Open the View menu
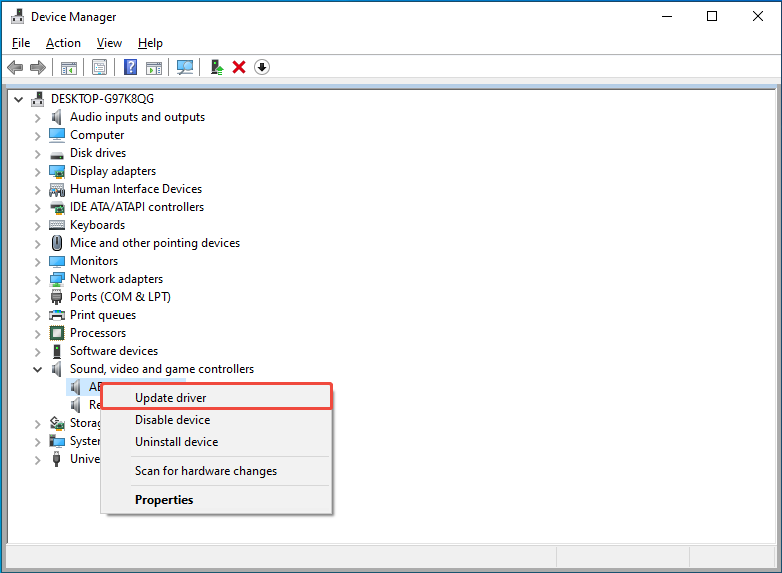Screen dimensions: 782x573 point(109,43)
